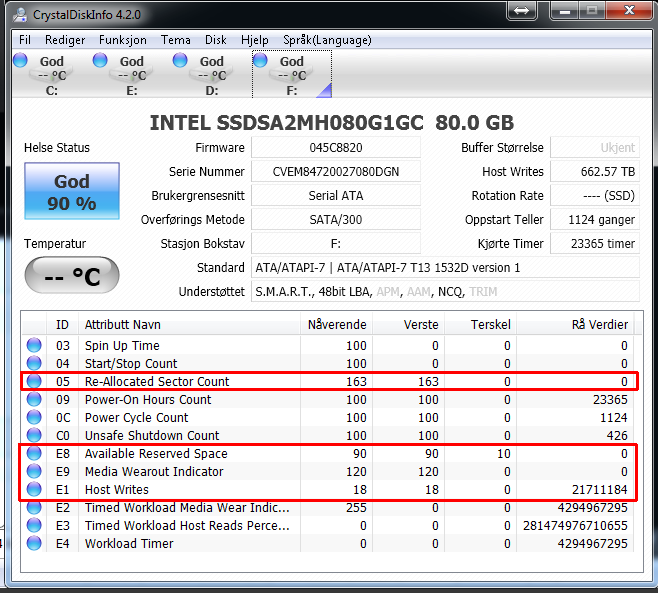658x593 pixels.
Task: Click the Terskel column header
Action: click(x=481, y=324)
